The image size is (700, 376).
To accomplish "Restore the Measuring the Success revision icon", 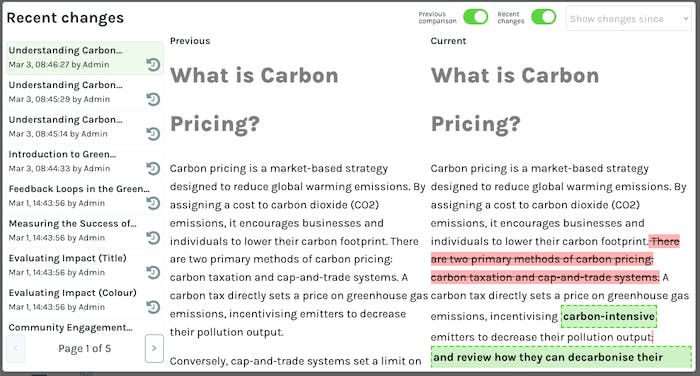I will tap(153, 238).
